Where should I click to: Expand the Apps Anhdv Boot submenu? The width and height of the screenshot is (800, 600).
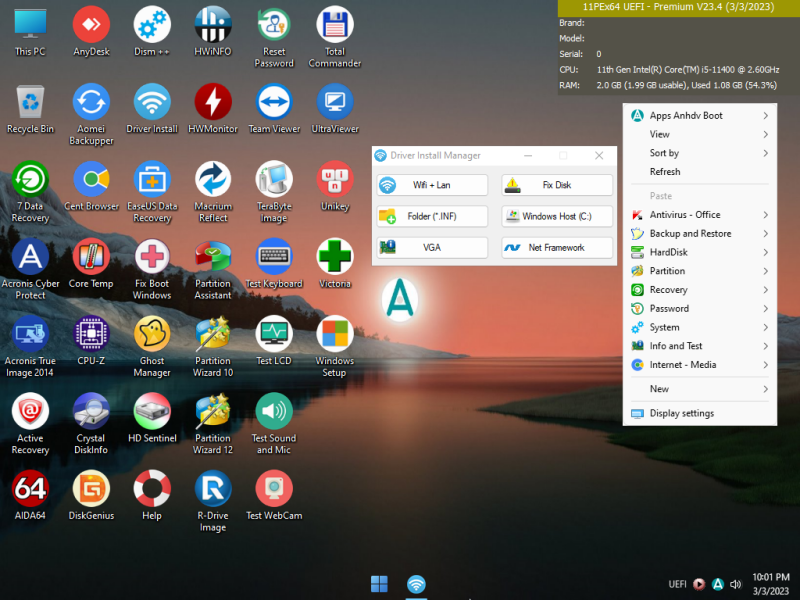(x=699, y=116)
